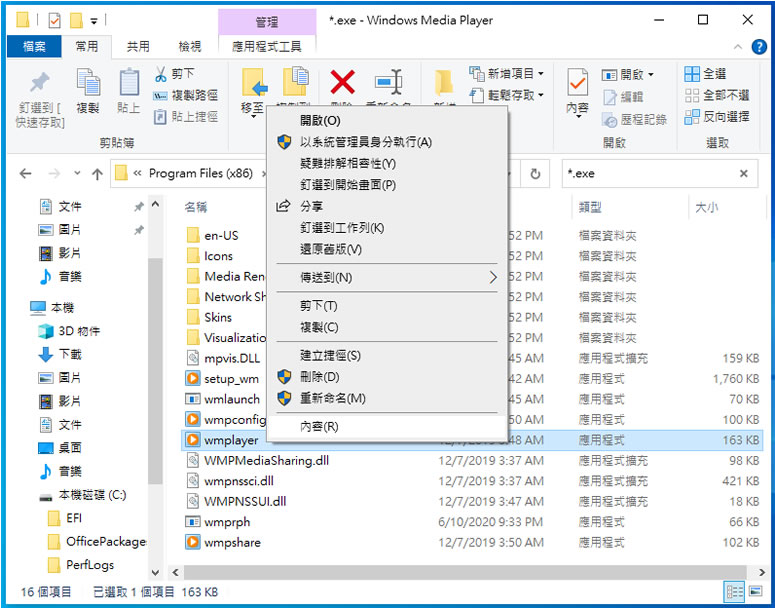Choose Properties (內容) in context menu

386,427
